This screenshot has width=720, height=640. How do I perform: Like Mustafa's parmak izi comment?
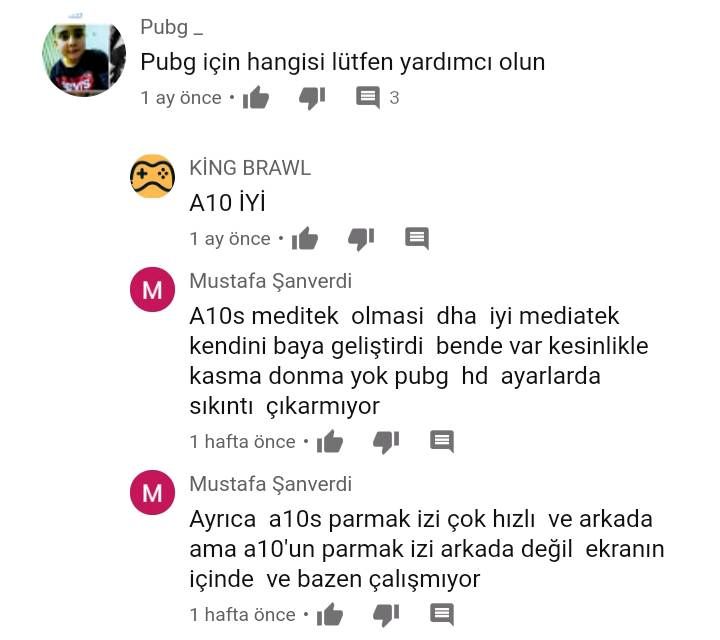pos(330,614)
